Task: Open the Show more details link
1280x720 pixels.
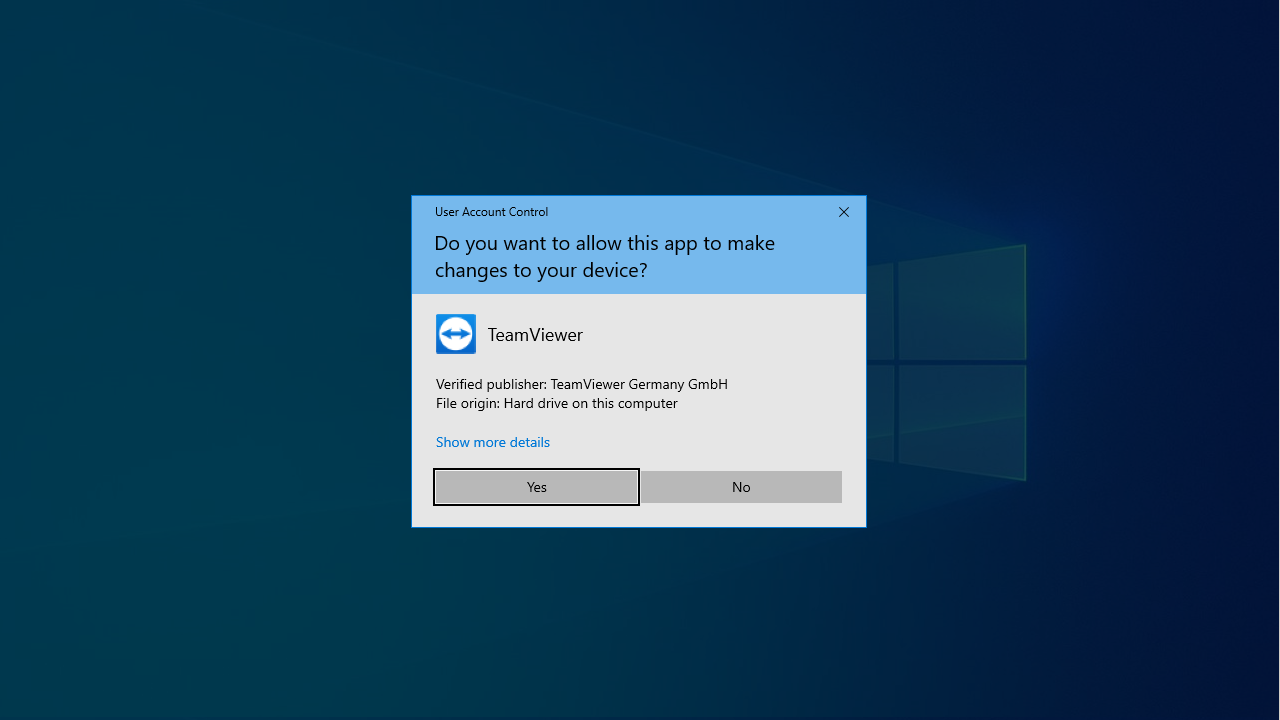Action: click(492, 442)
